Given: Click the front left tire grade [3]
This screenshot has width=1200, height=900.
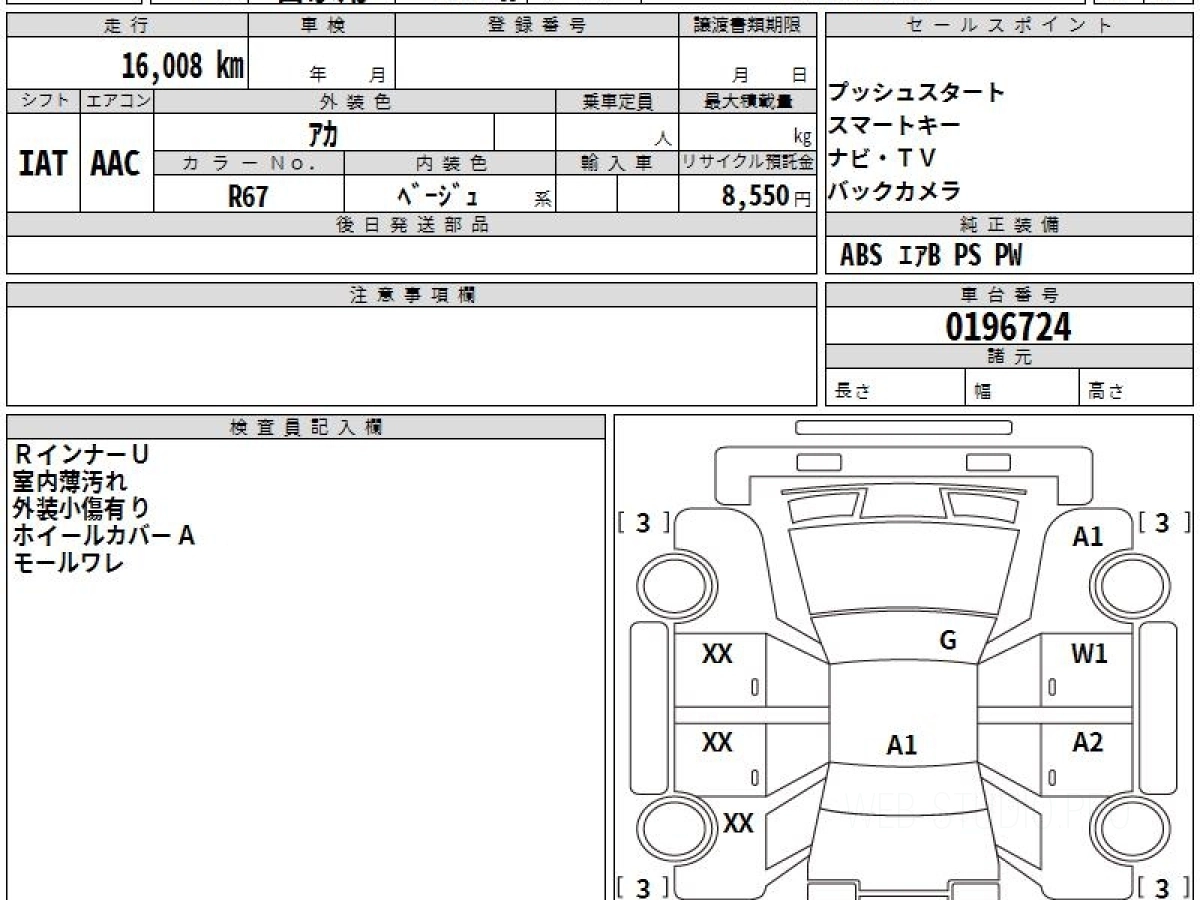Looking at the screenshot, I should (x=644, y=522).
